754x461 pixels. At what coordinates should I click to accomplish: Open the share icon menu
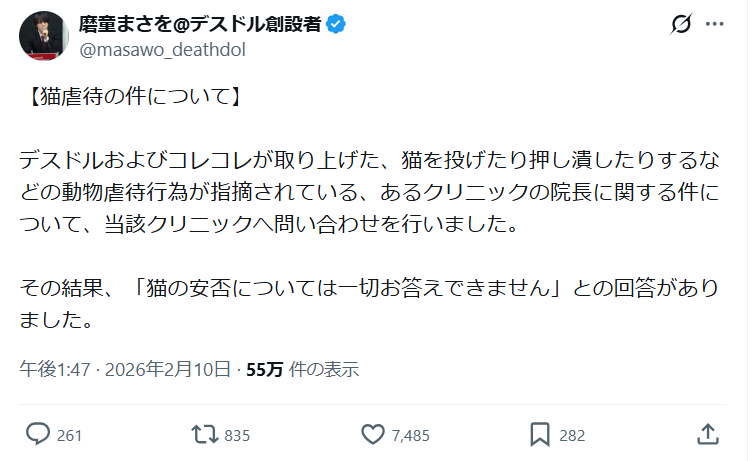(x=707, y=434)
